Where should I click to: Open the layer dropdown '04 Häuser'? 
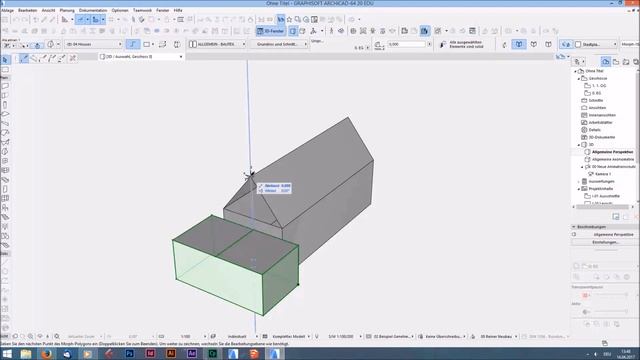pos(93,44)
